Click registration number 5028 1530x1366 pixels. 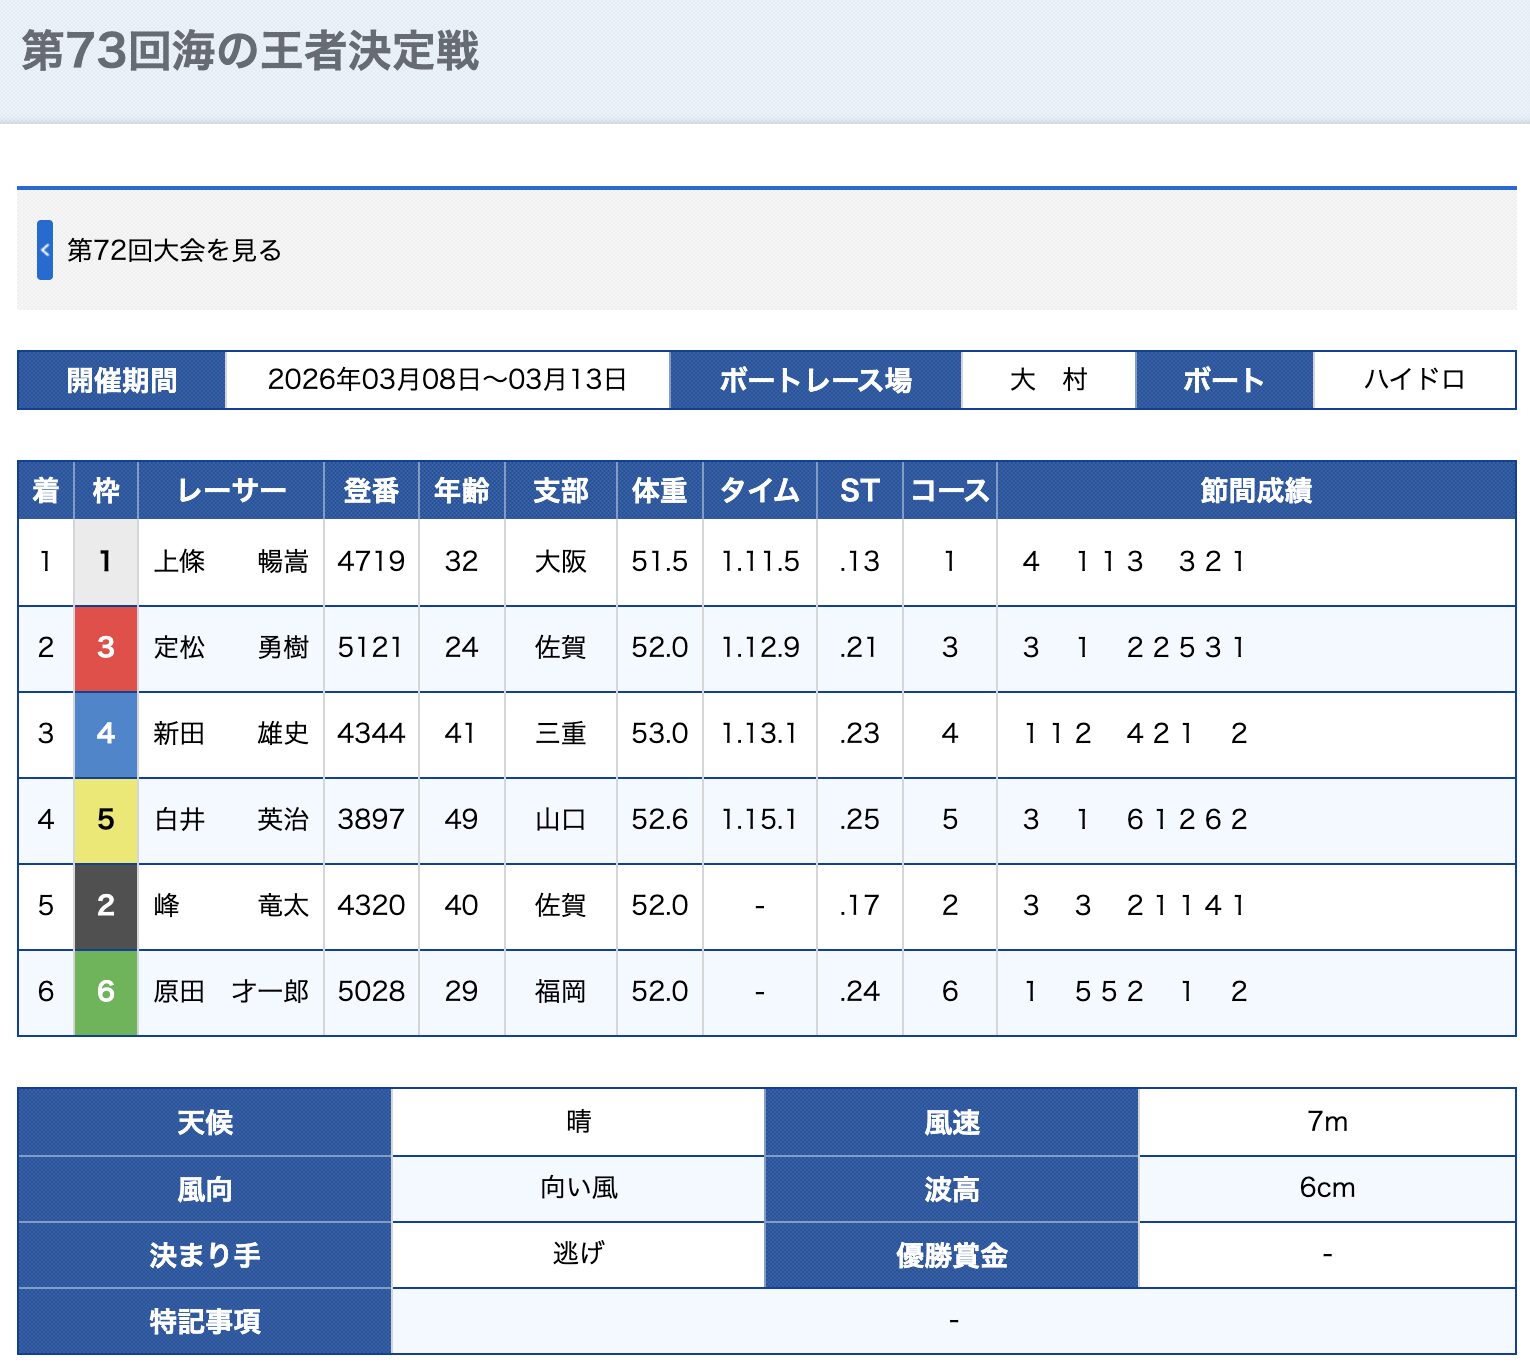pyautogui.click(x=371, y=992)
